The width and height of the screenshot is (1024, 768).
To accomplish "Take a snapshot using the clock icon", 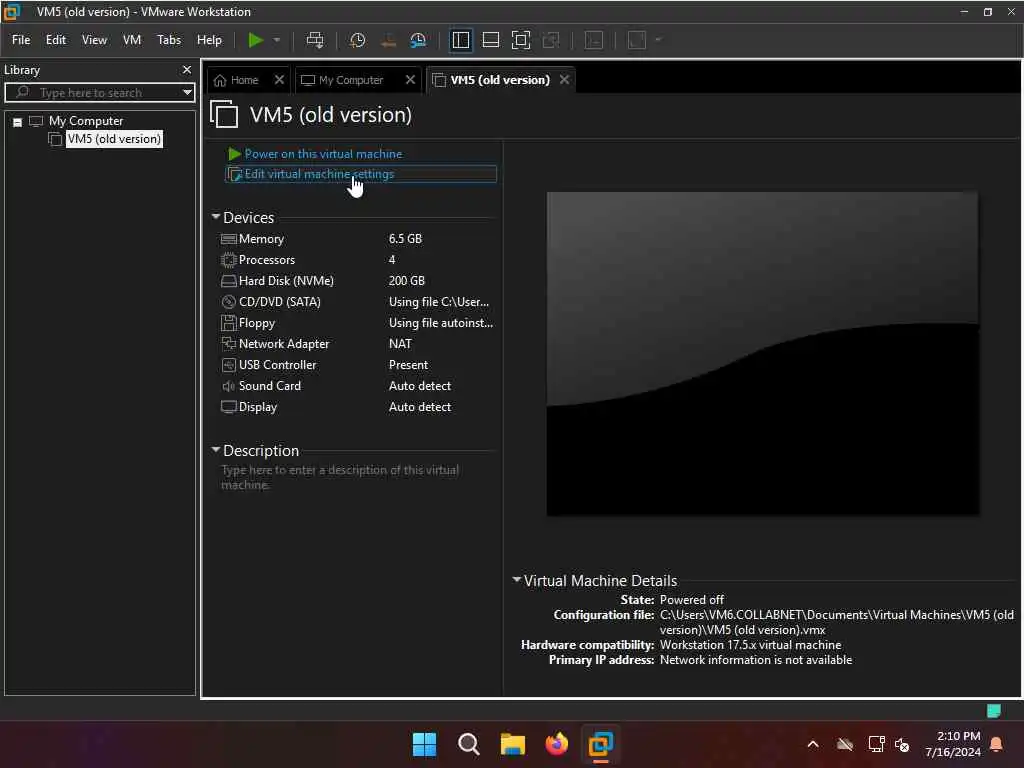I will coord(357,40).
